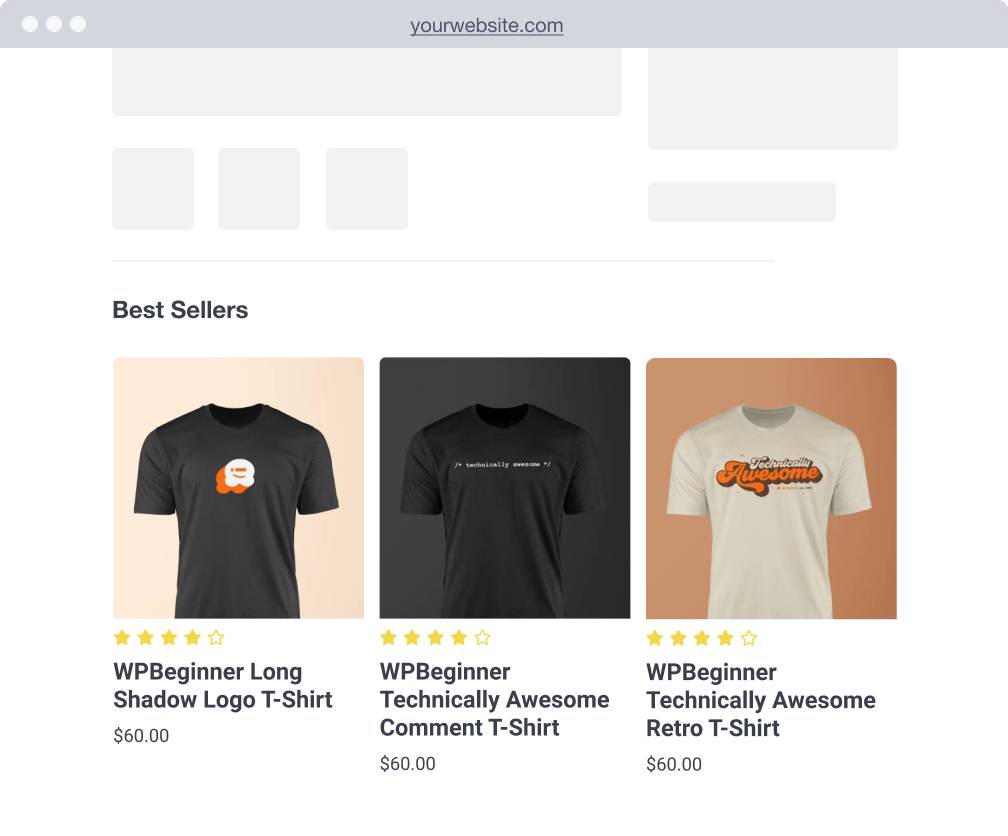Image resolution: width=1008 pixels, height=836 pixels.
Task: Open the Long Shadow Logo T-Shirt image
Action: pos(238,487)
